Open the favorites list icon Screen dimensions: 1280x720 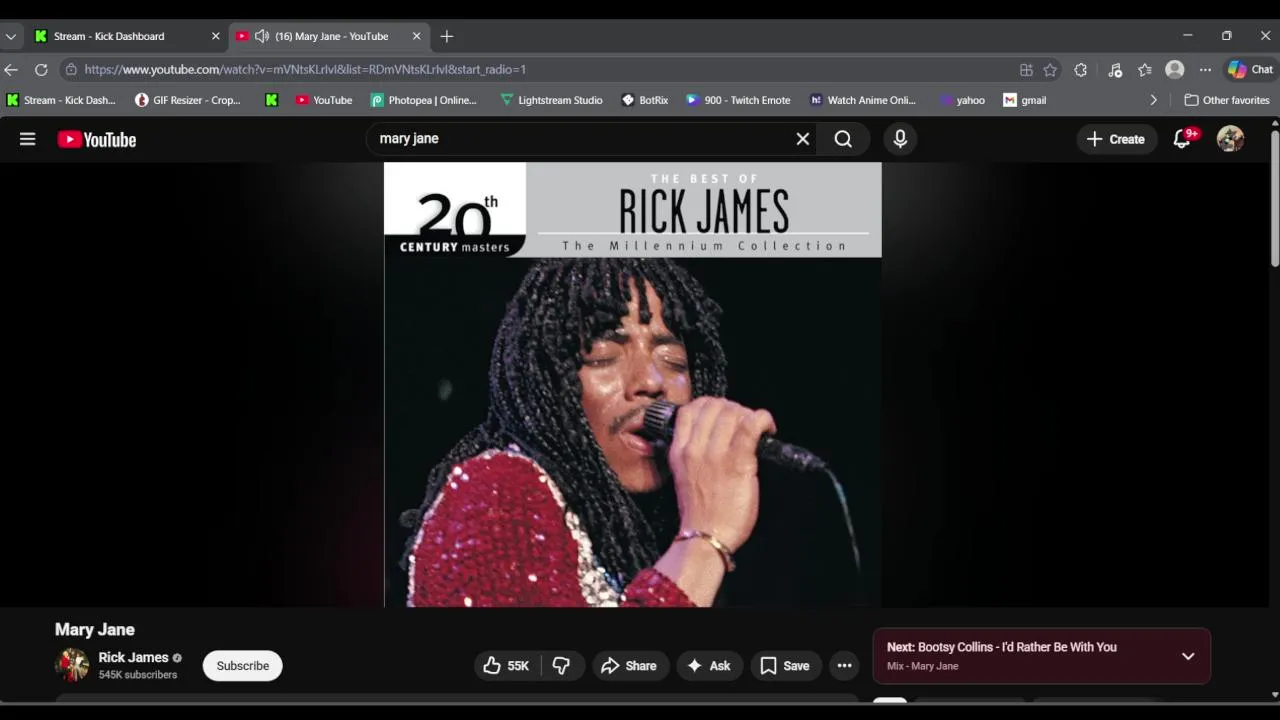click(x=1145, y=70)
